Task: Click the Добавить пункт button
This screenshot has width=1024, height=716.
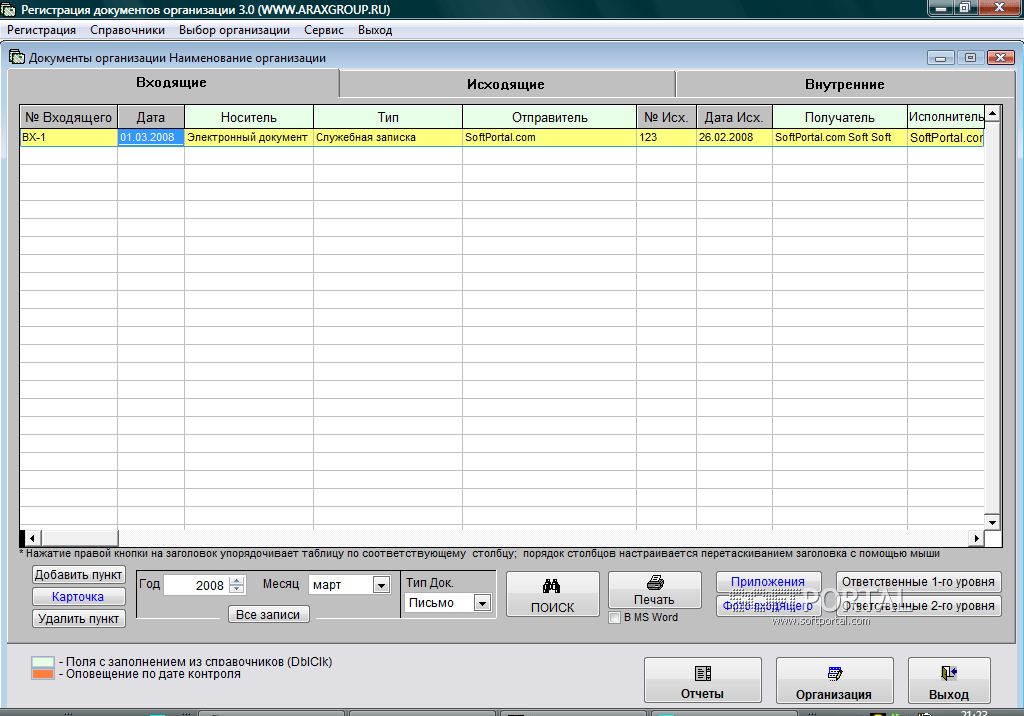Action: [x=78, y=575]
